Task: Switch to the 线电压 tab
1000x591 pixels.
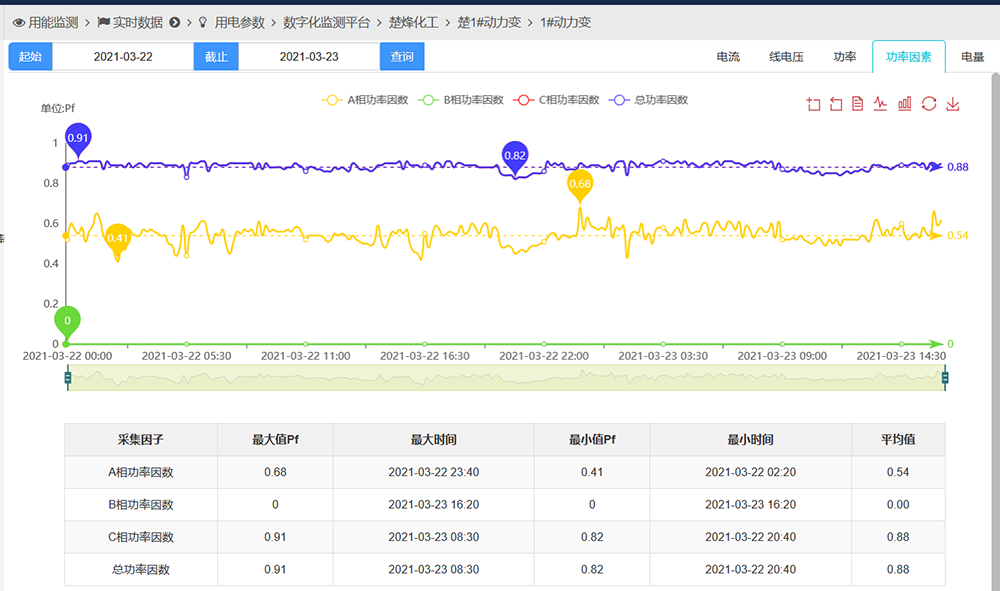Action: (786, 57)
